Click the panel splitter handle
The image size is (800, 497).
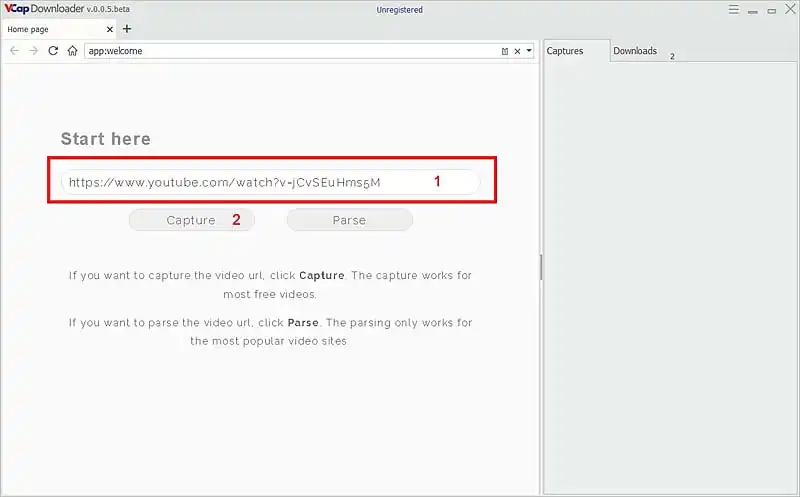[541, 267]
